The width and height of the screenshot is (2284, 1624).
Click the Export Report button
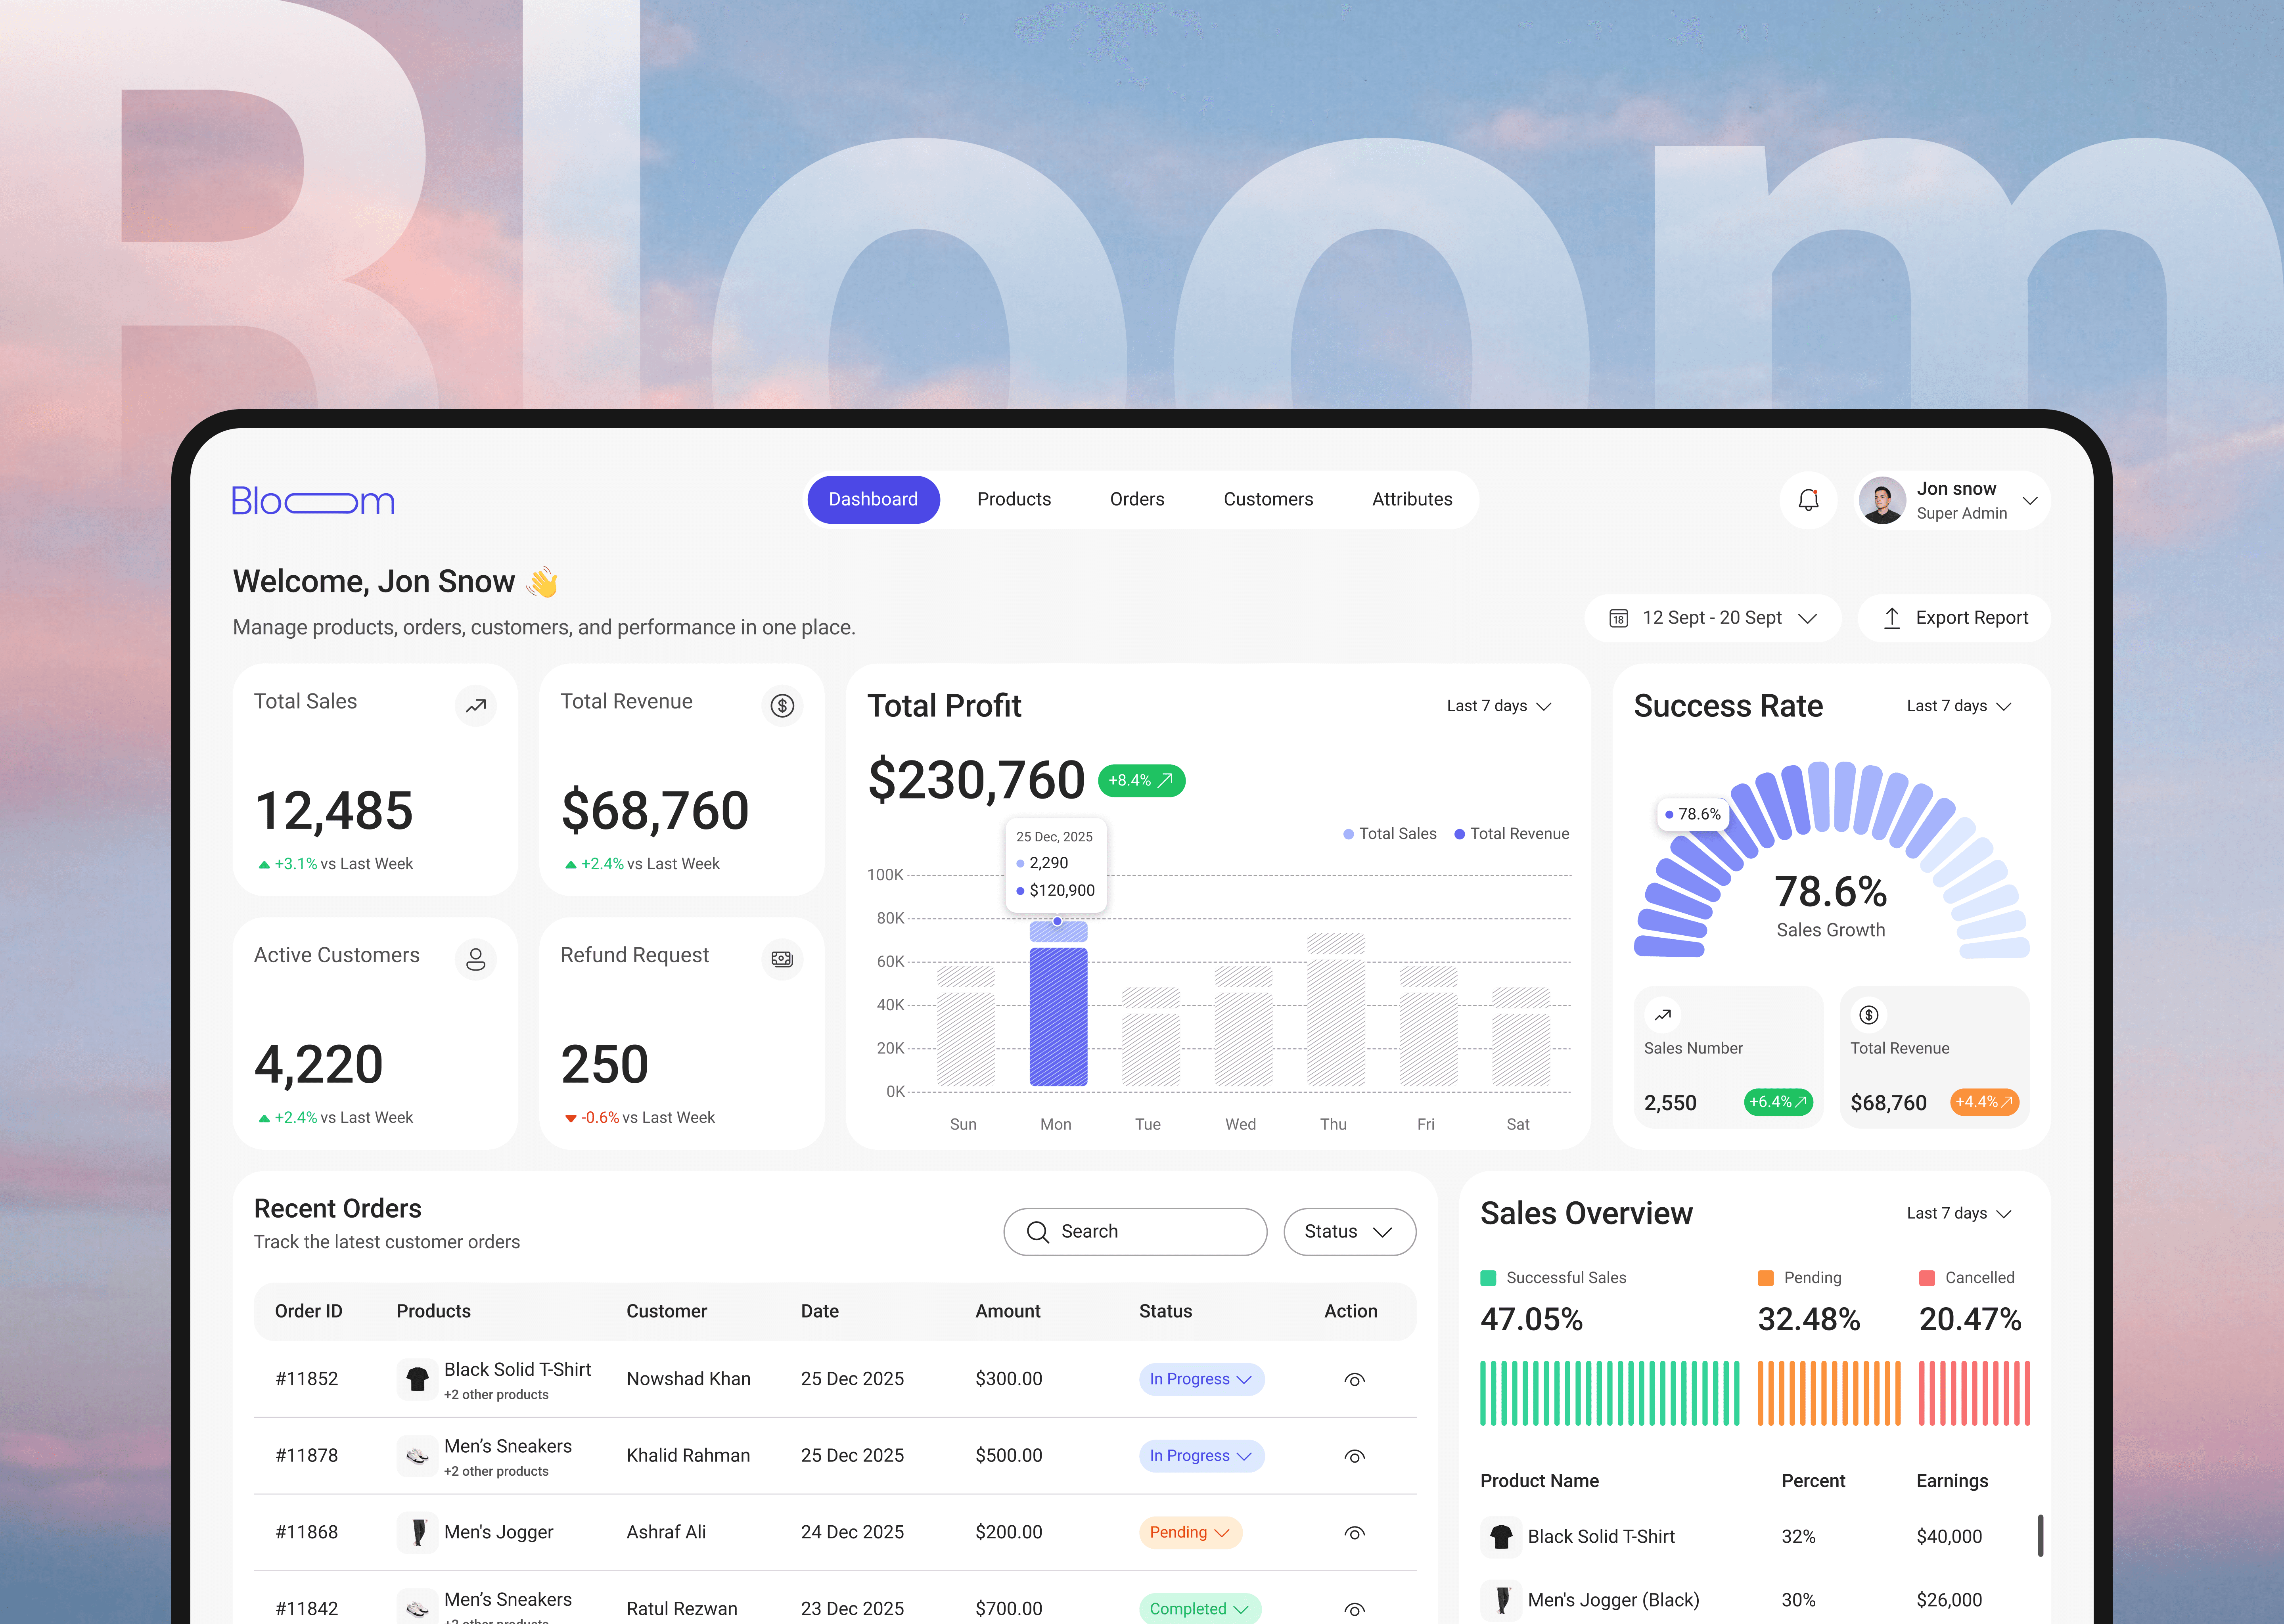click(x=1954, y=618)
